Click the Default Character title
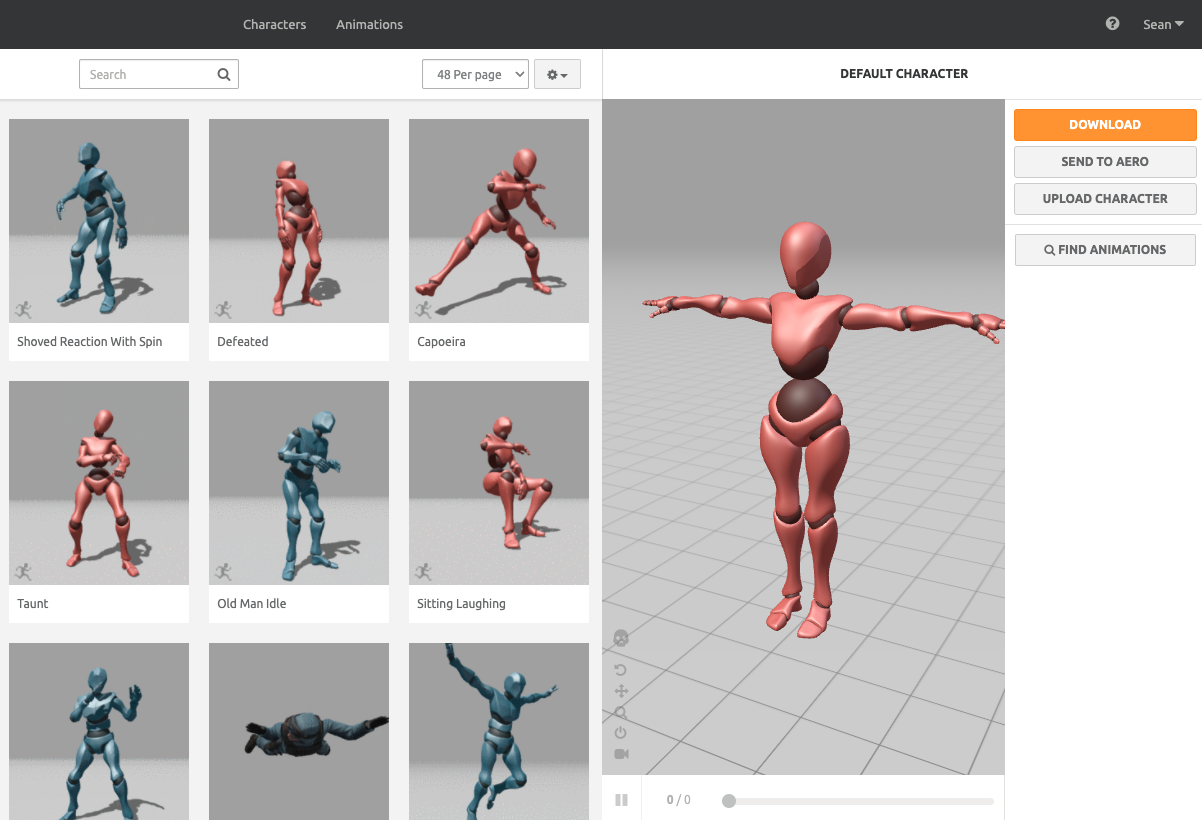Image resolution: width=1202 pixels, height=820 pixels. [x=904, y=74]
